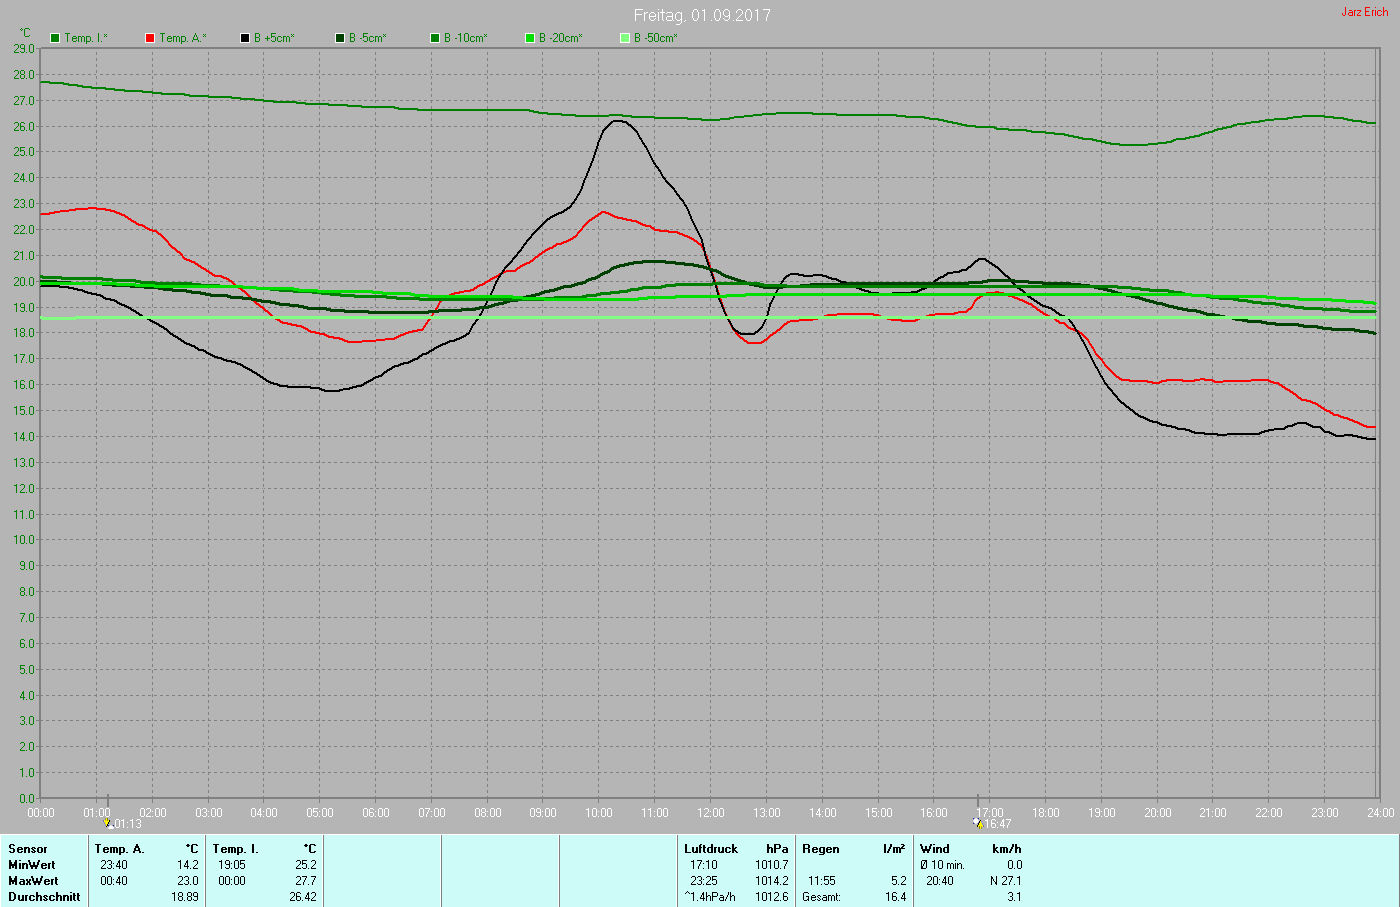Click the B -50cm legend label
This screenshot has height=907, width=1400.
coord(656,38)
